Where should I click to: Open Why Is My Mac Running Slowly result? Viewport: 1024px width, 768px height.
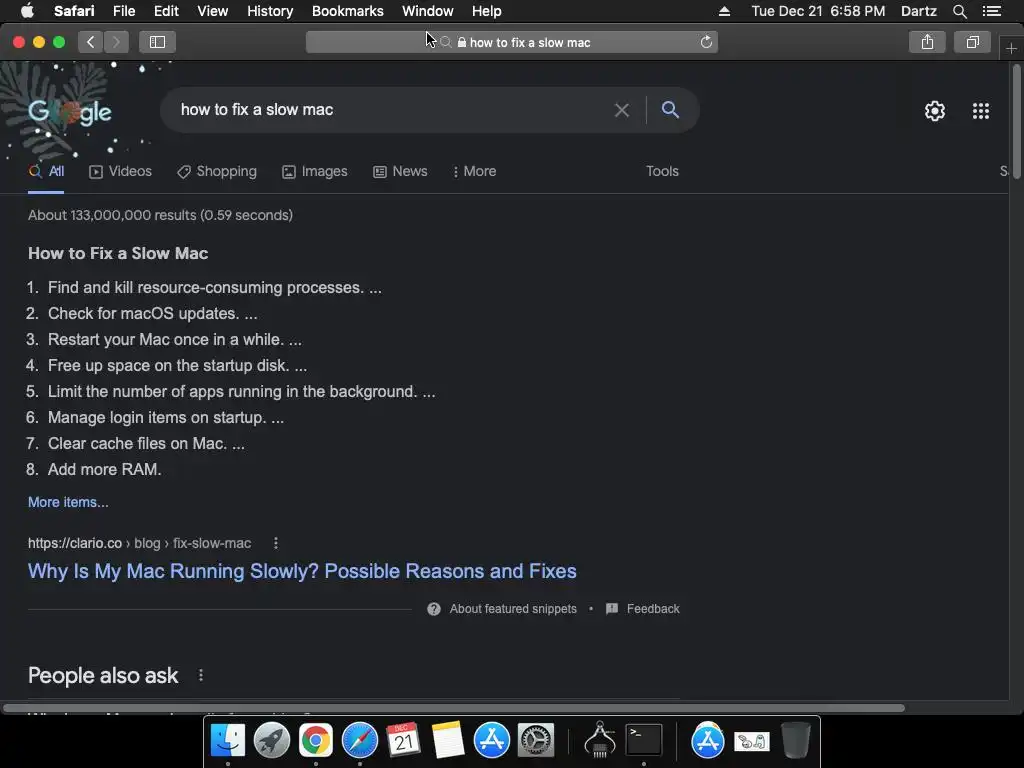coord(302,571)
